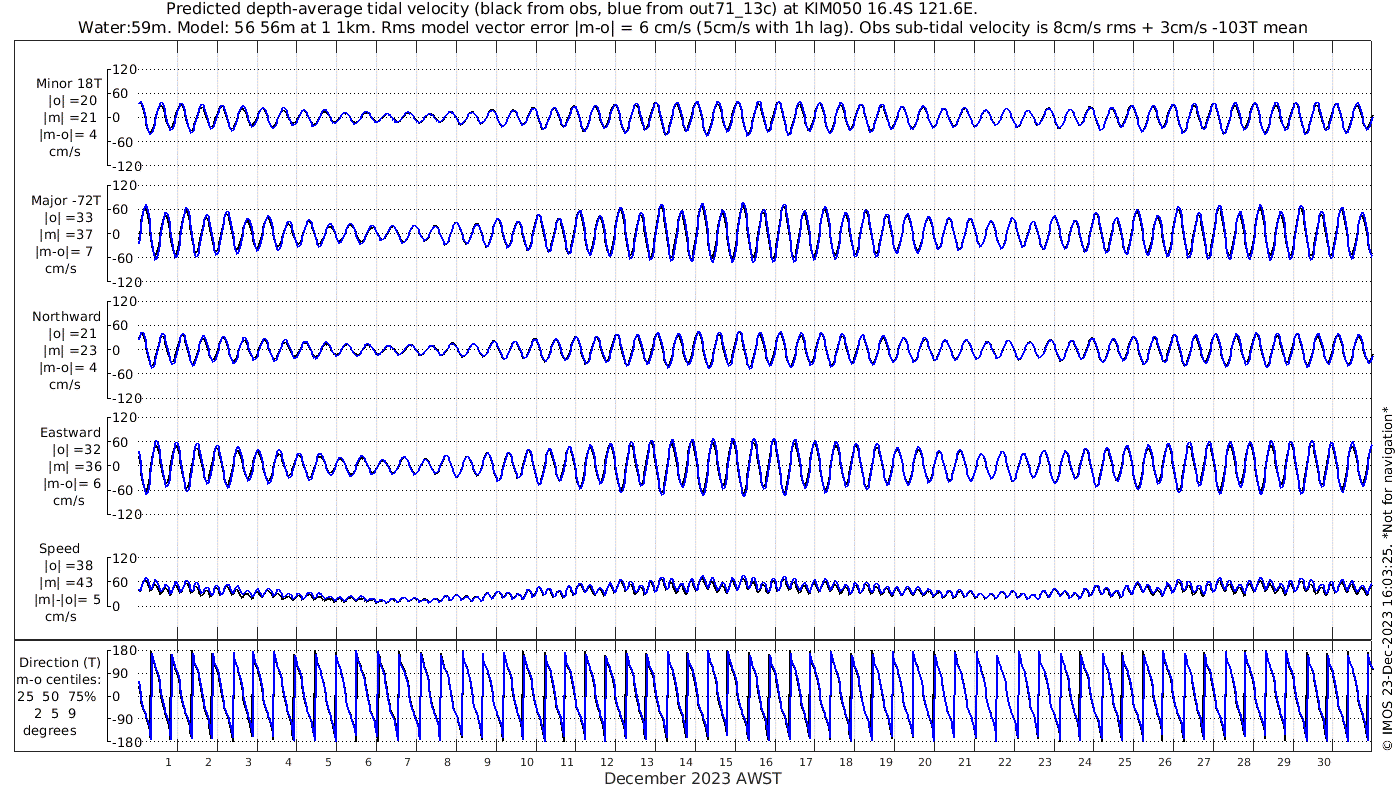Click '|m-o|= 7' in Major panel

coord(66,251)
